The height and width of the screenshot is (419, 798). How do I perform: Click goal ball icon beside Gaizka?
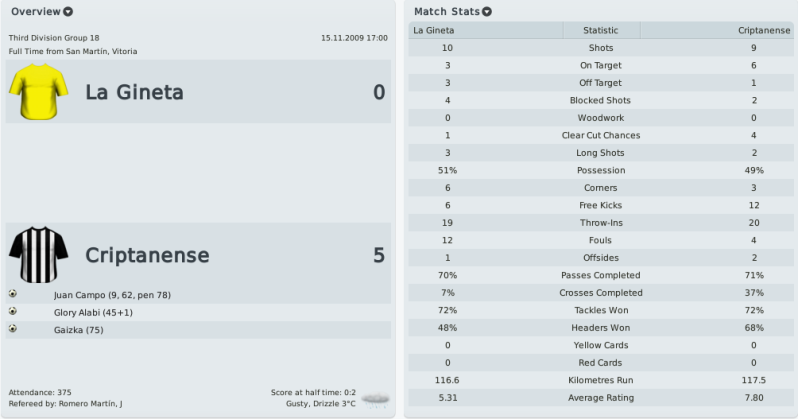(x=13, y=328)
